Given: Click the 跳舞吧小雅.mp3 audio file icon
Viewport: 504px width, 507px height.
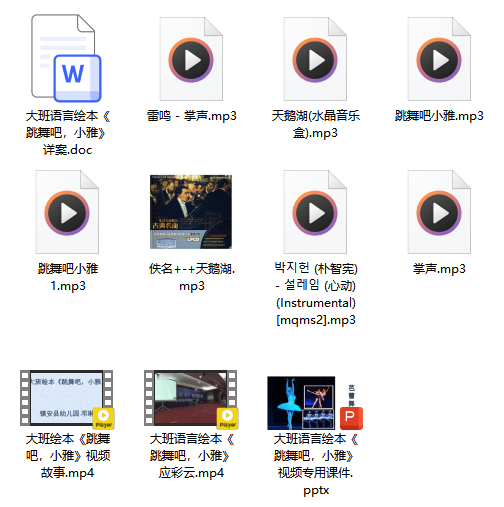Looking at the screenshot, I should point(439,59).
